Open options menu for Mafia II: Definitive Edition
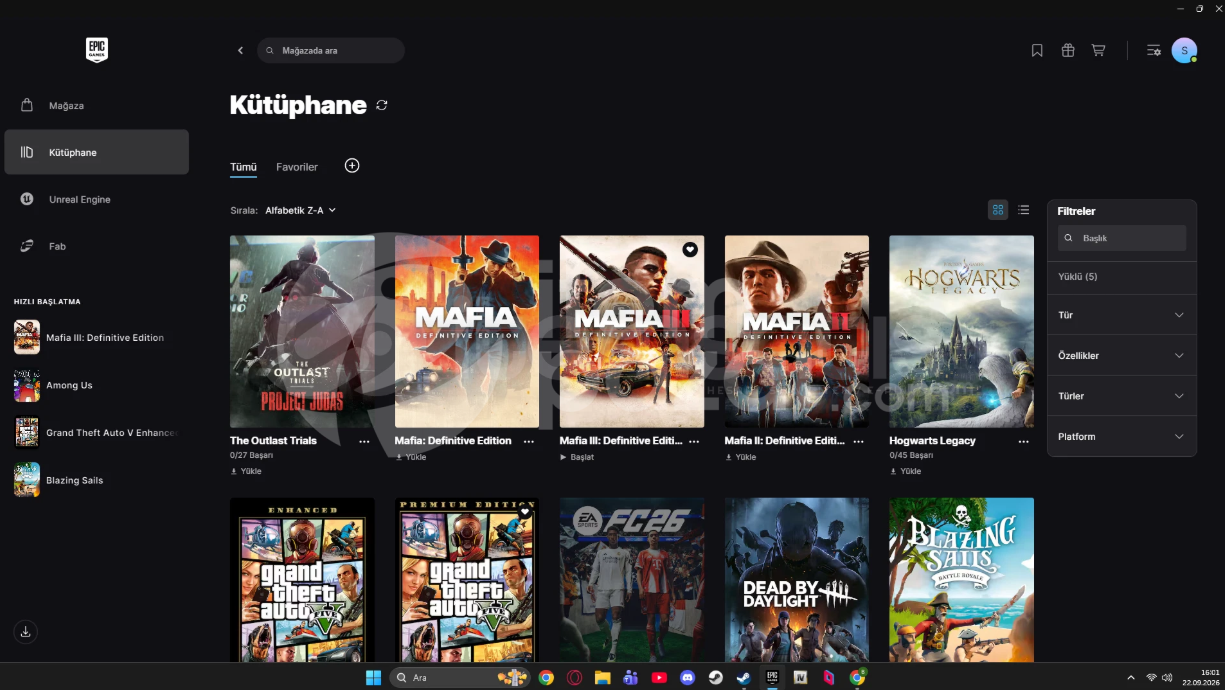The height and width of the screenshot is (690, 1225). point(859,441)
